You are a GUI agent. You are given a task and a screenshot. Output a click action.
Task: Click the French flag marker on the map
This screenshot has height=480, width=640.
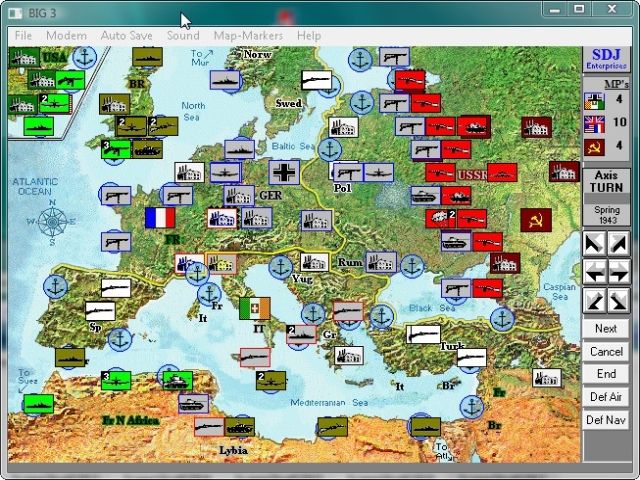point(159,218)
